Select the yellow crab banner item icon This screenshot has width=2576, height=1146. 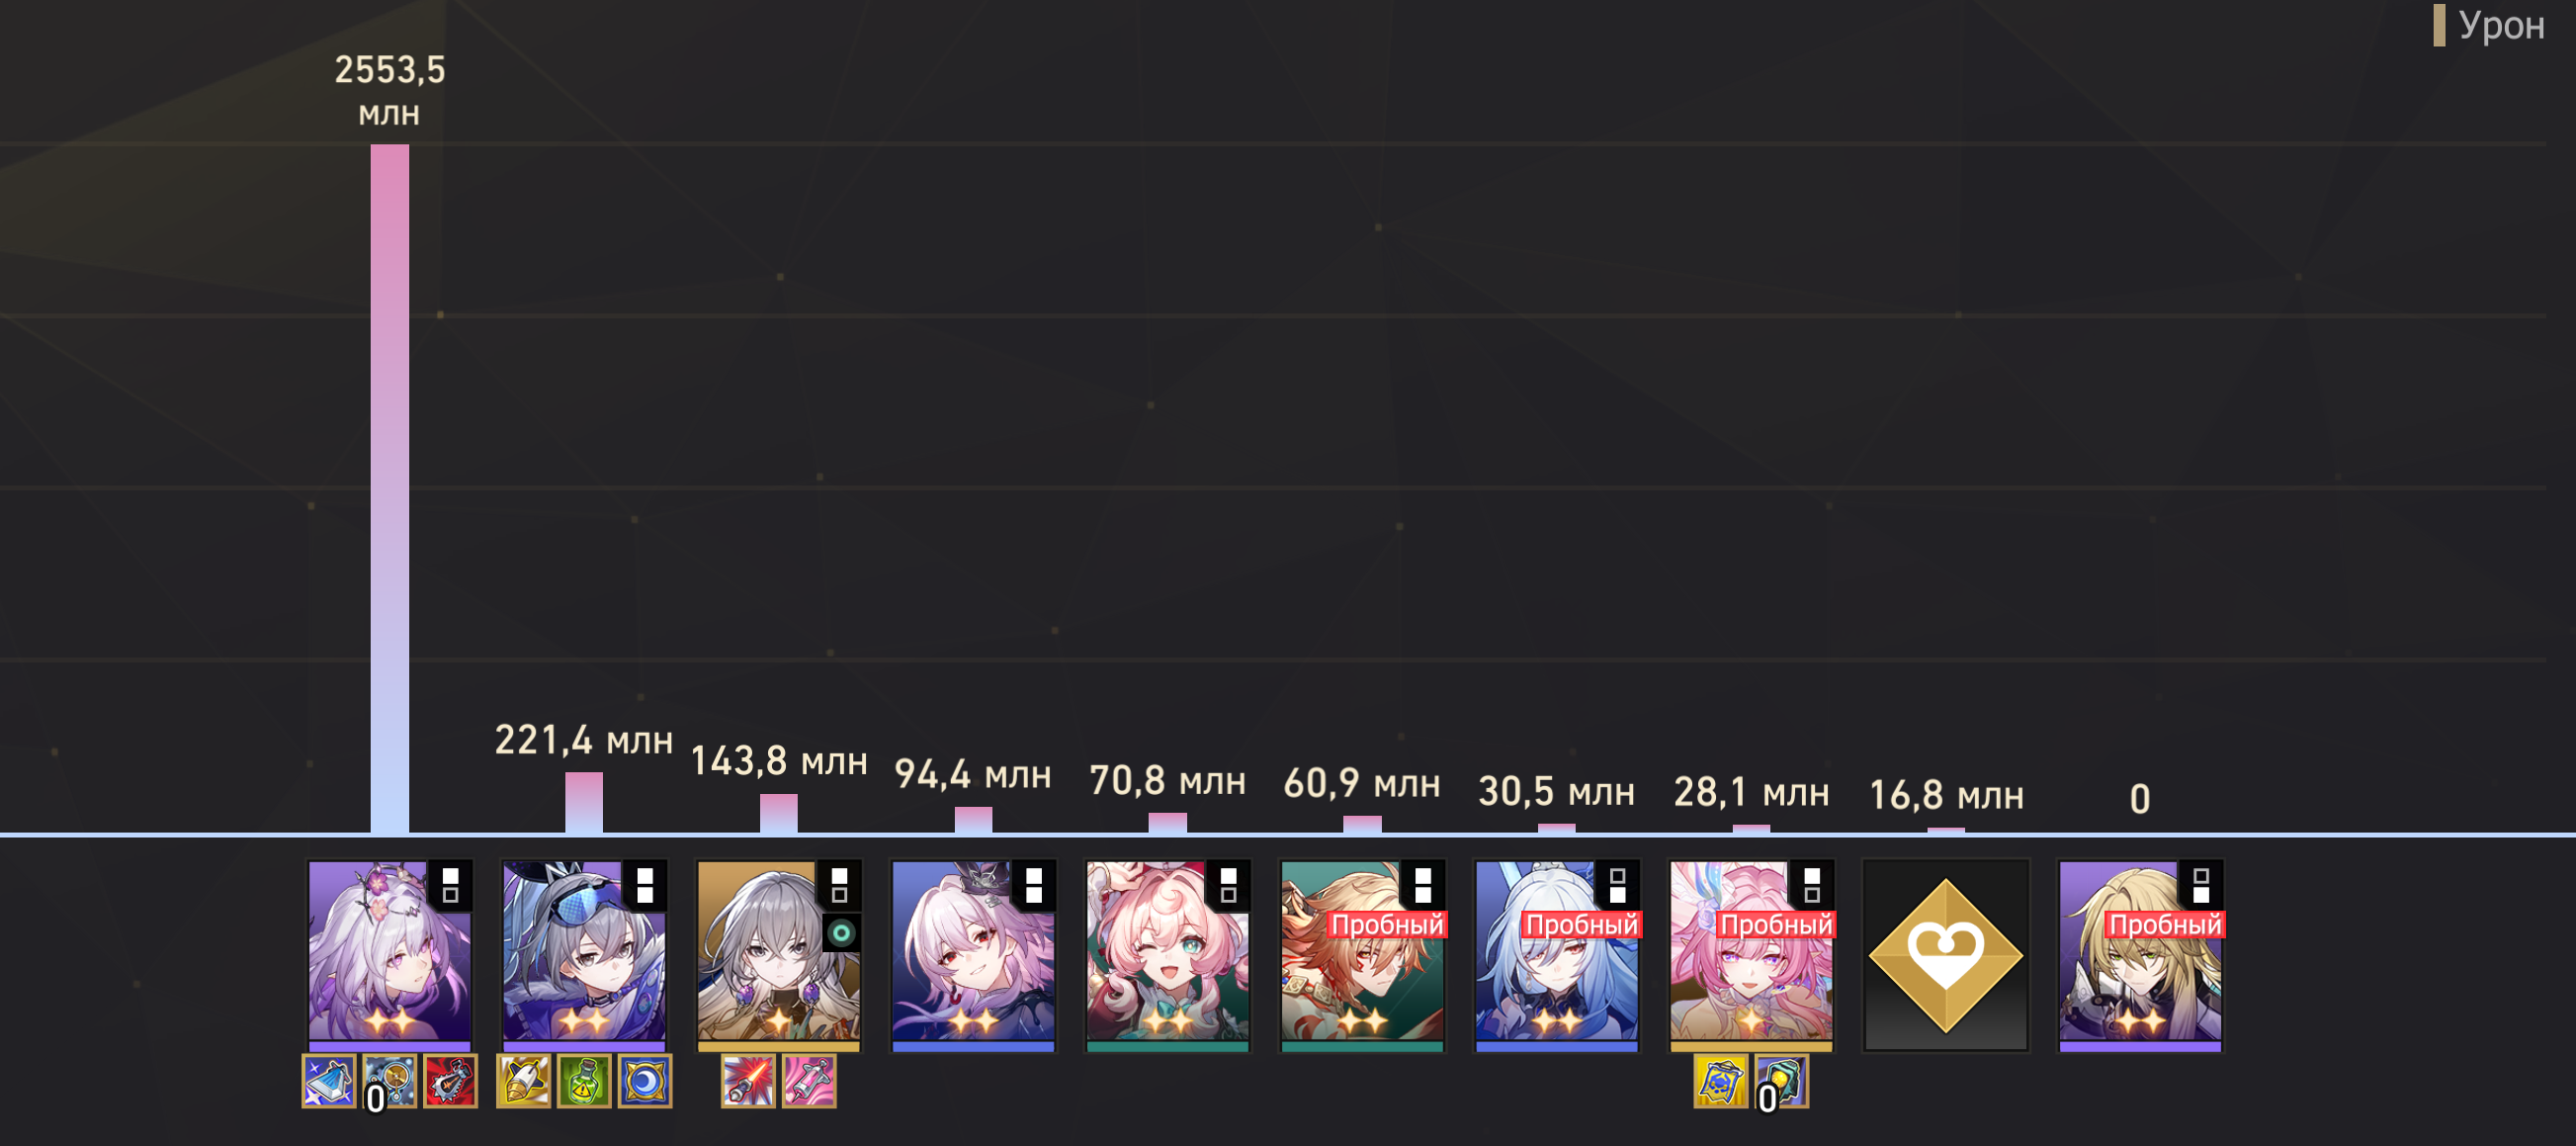tap(1721, 1081)
